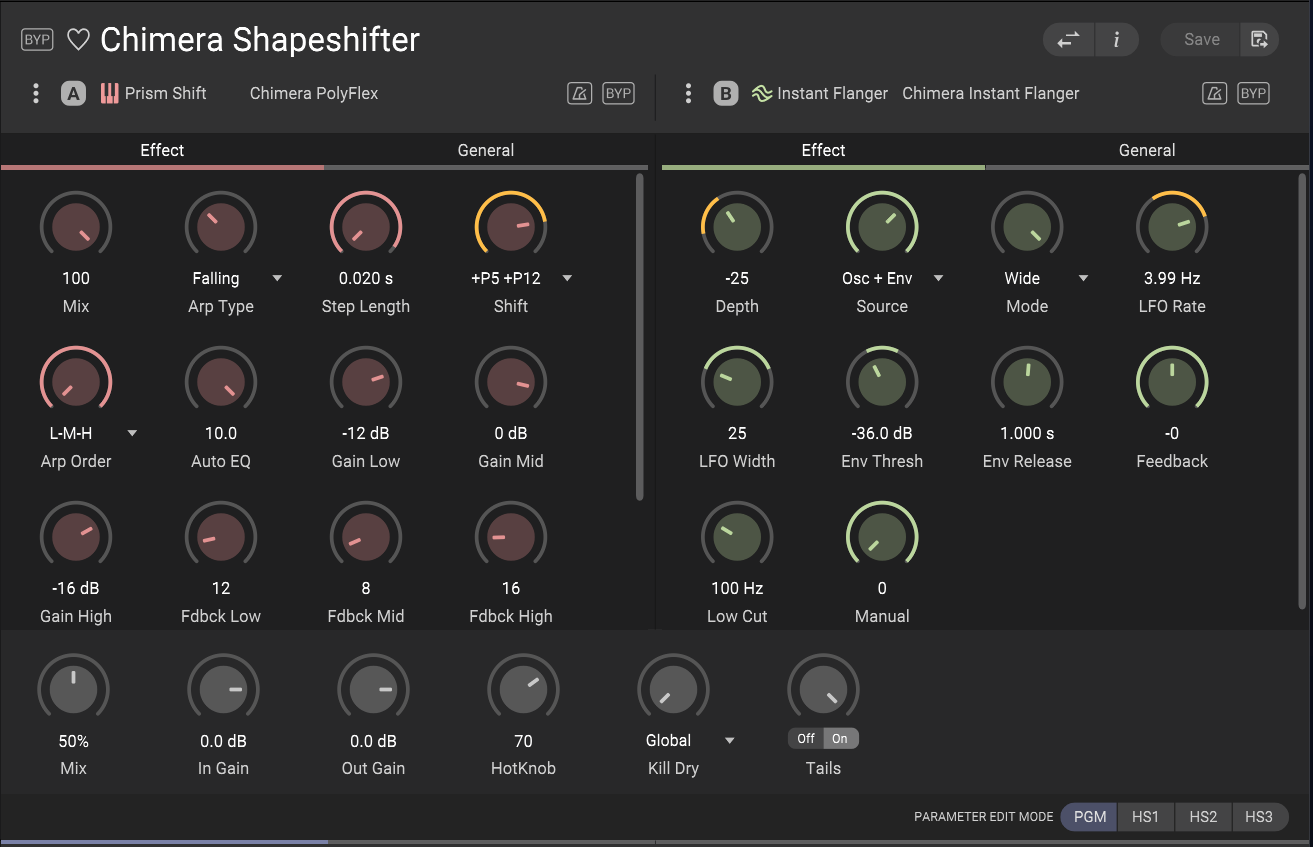Click the Chimera Instant Flanger preset name
The image size is (1313, 847).
click(x=991, y=93)
